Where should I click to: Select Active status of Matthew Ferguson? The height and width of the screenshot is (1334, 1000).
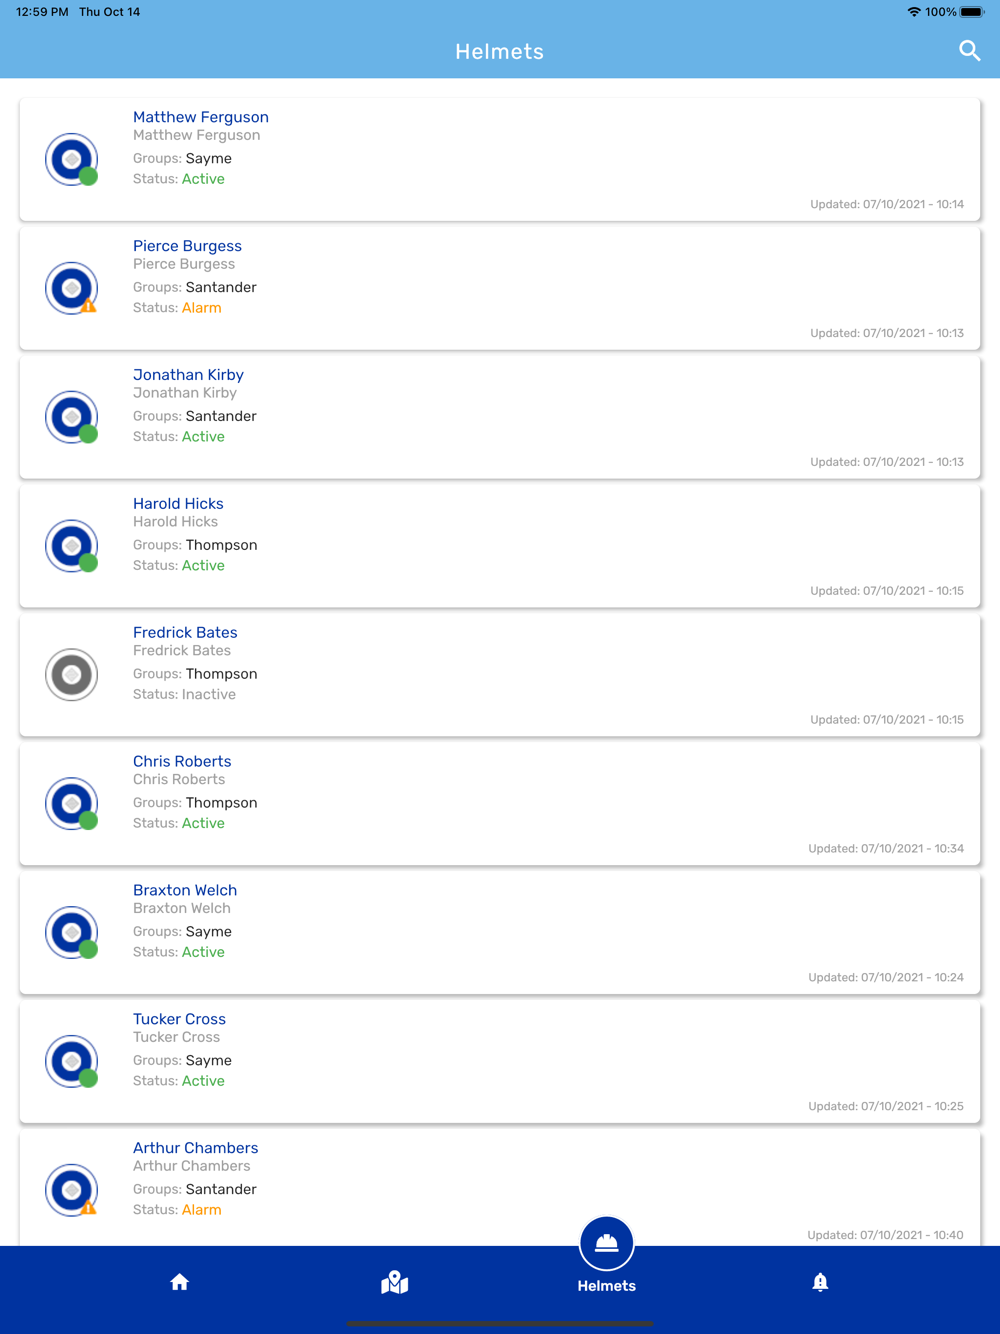coord(203,179)
